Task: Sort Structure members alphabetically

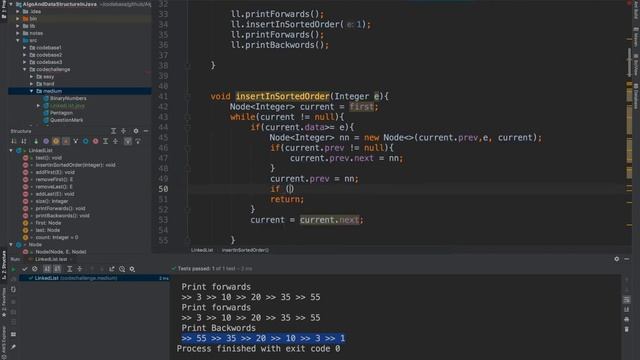Action: point(24,141)
